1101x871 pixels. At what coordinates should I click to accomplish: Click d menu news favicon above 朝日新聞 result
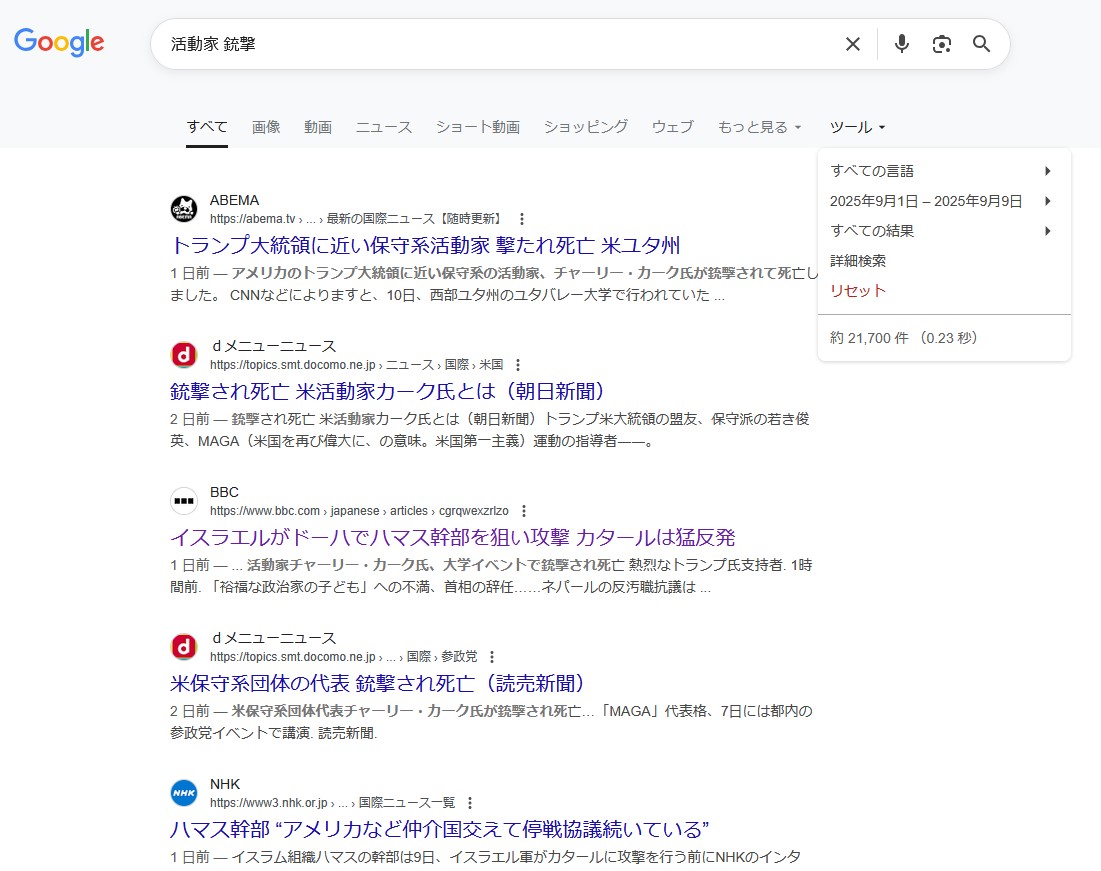click(x=184, y=355)
